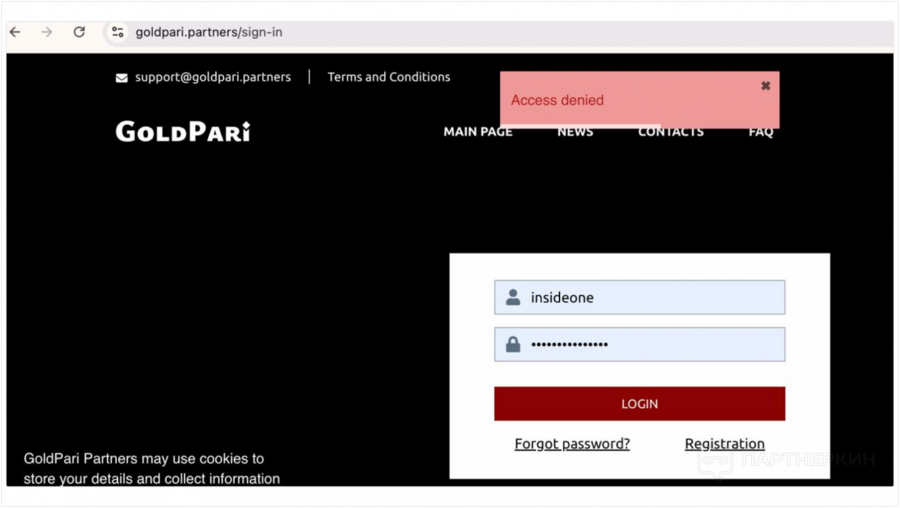The image size is (900, 508).
Task: Click the browser forward arrow
Action: [47, 32]
